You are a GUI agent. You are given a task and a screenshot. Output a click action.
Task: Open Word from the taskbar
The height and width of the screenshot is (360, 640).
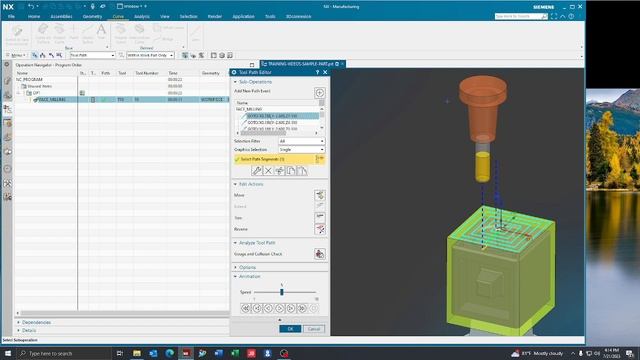point(219,353)
